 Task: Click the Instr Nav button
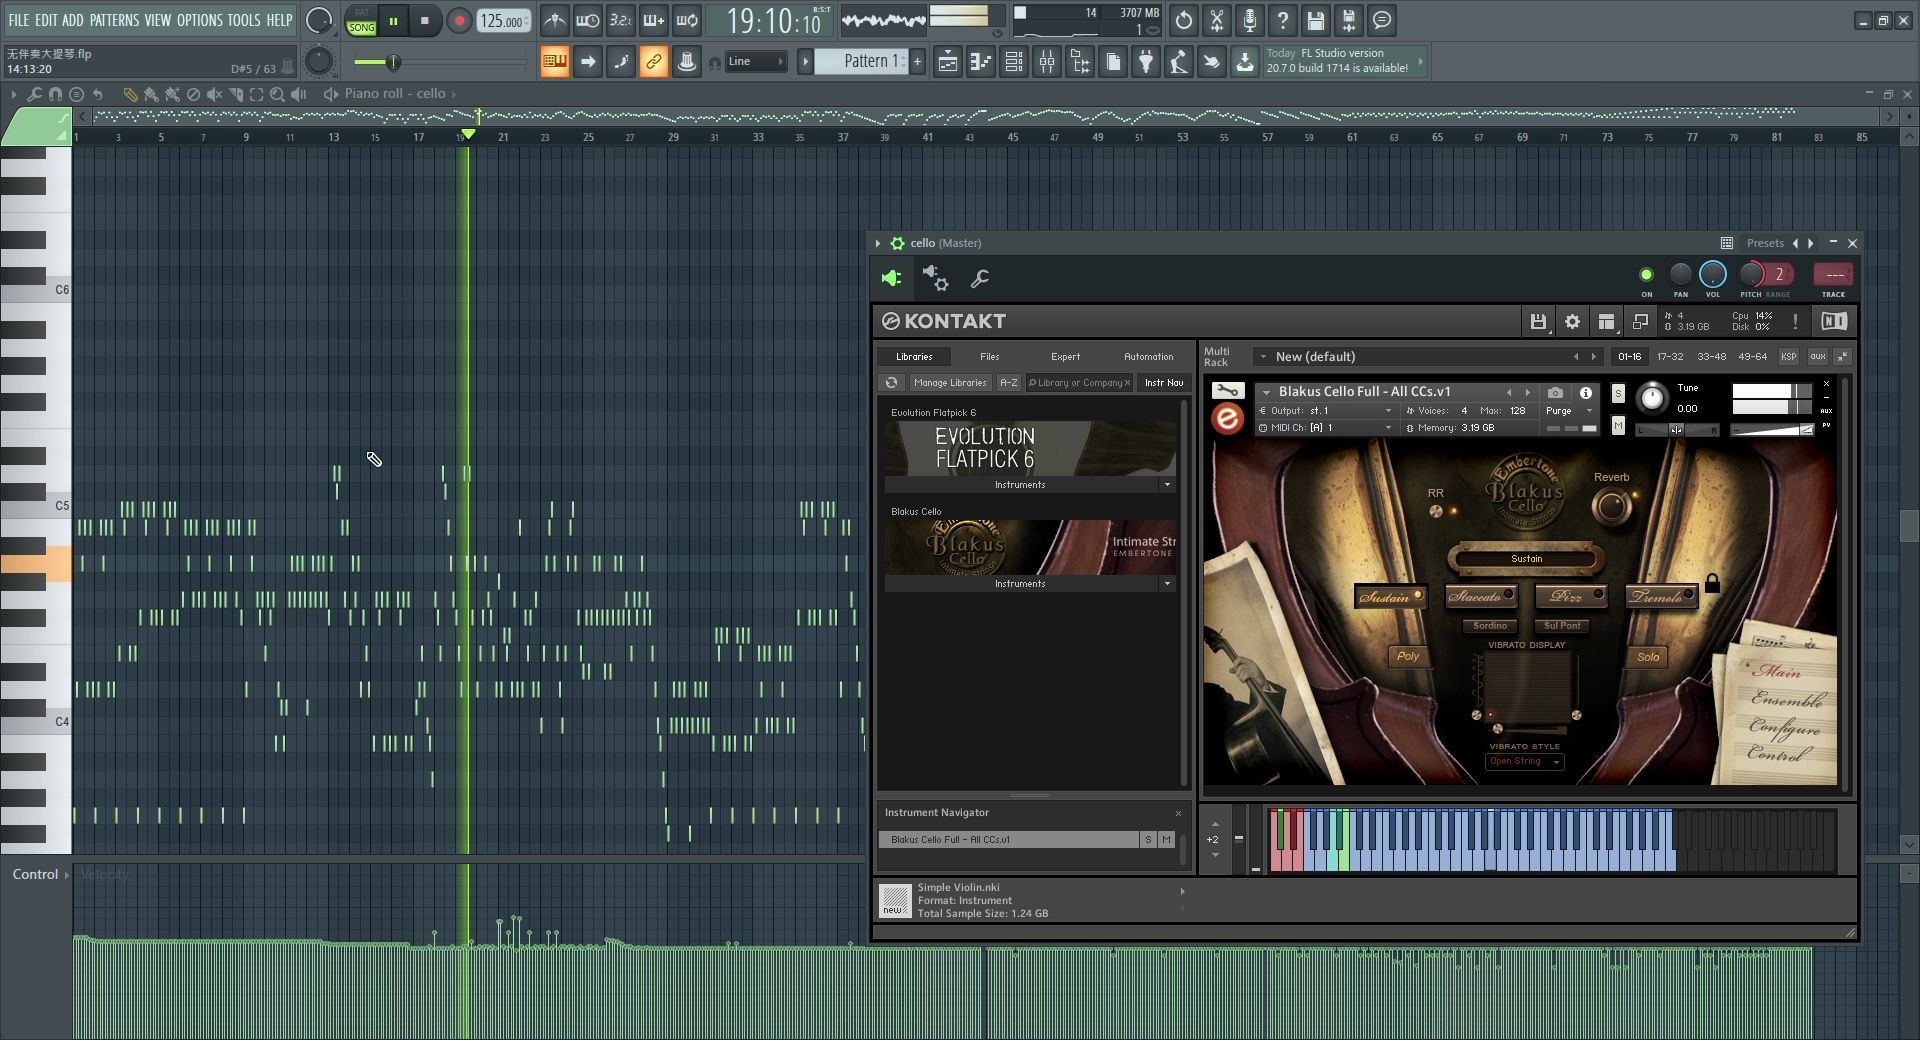[1163, 383]
